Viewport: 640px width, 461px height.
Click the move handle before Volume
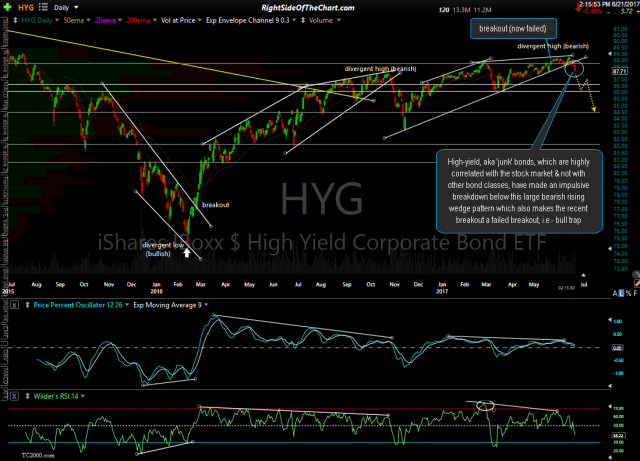pyautogui.click(x=302, y=20)
